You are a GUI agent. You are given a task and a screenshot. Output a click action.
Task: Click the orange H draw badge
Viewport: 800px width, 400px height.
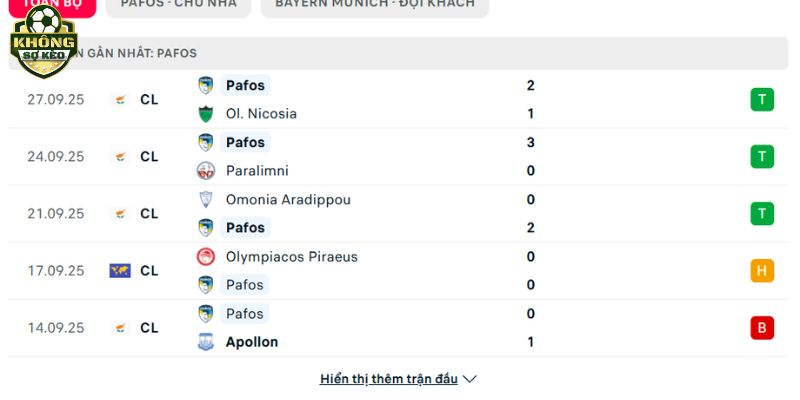tap(762, 271)
